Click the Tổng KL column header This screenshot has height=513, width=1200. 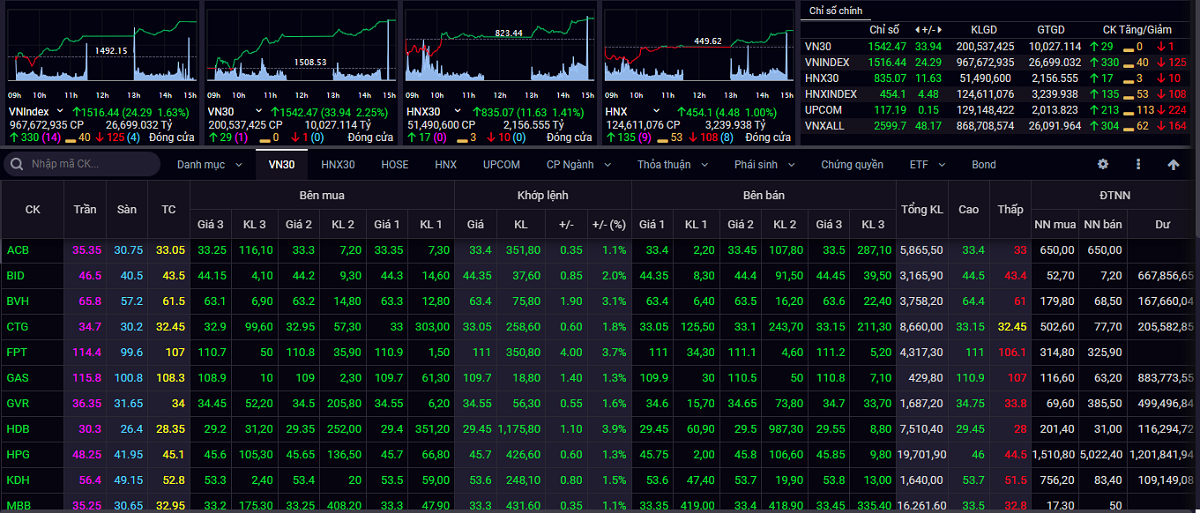pyautogui.click(x=922, y=210)
